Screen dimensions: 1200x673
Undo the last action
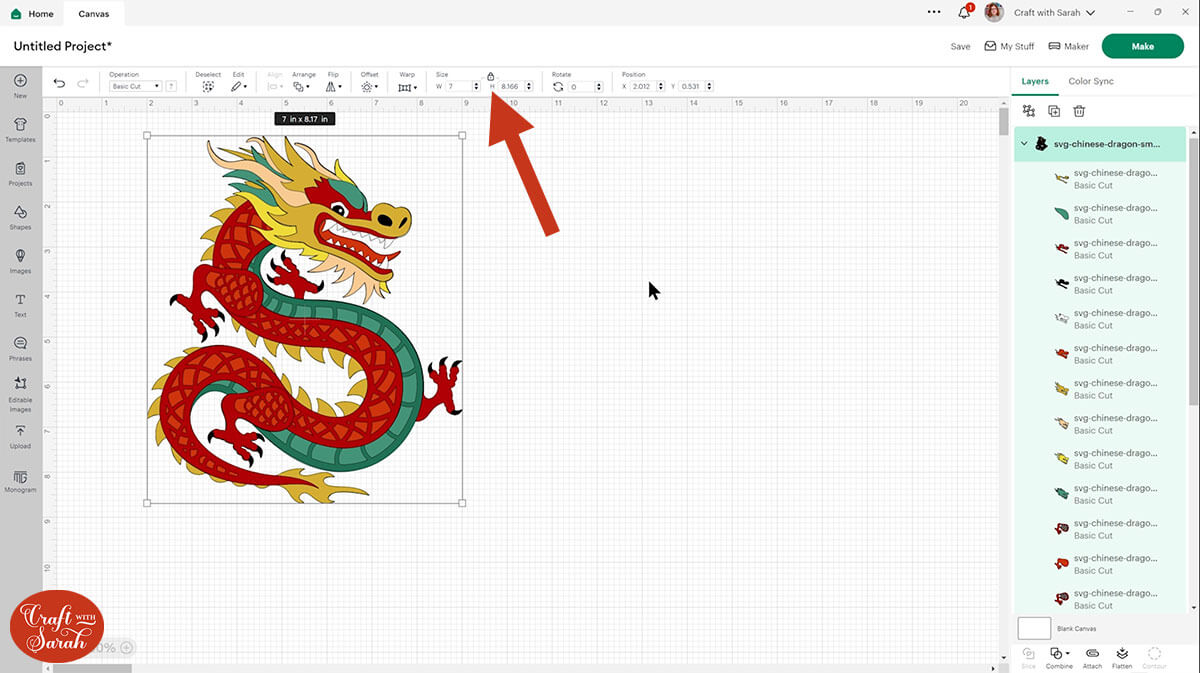click(59, 84)
